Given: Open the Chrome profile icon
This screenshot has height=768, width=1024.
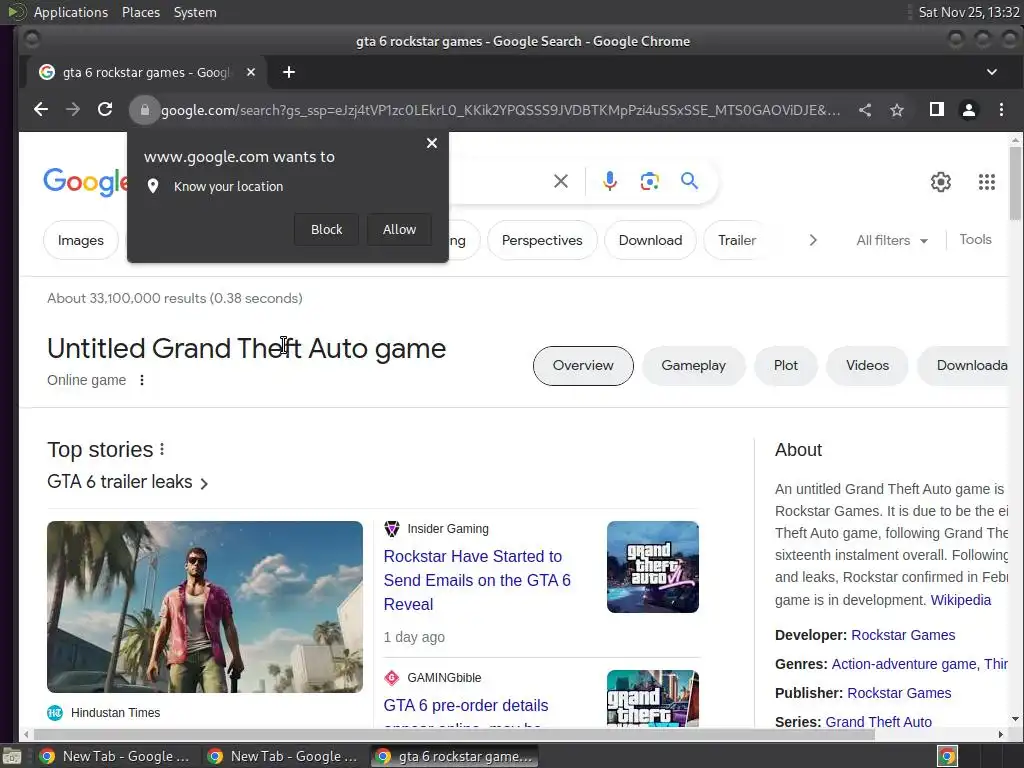Looking at the screenshot, I should click(968, 110).
